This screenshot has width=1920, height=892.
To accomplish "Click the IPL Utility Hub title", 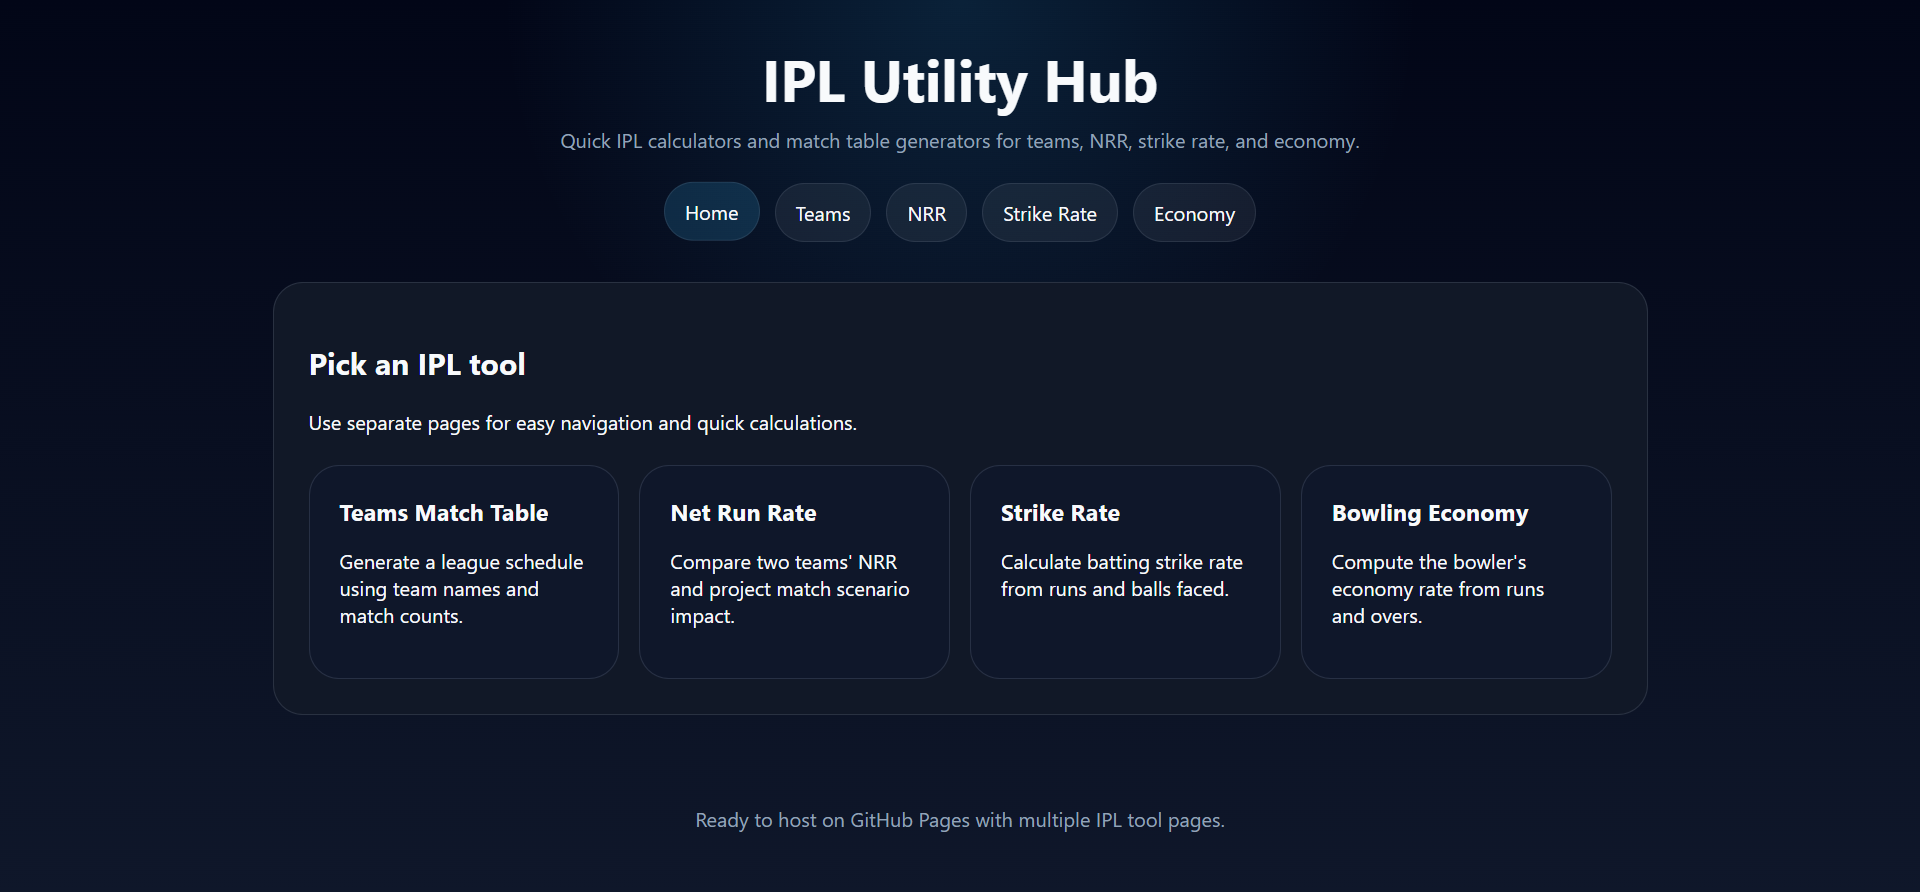I will [x=960, y=82].
